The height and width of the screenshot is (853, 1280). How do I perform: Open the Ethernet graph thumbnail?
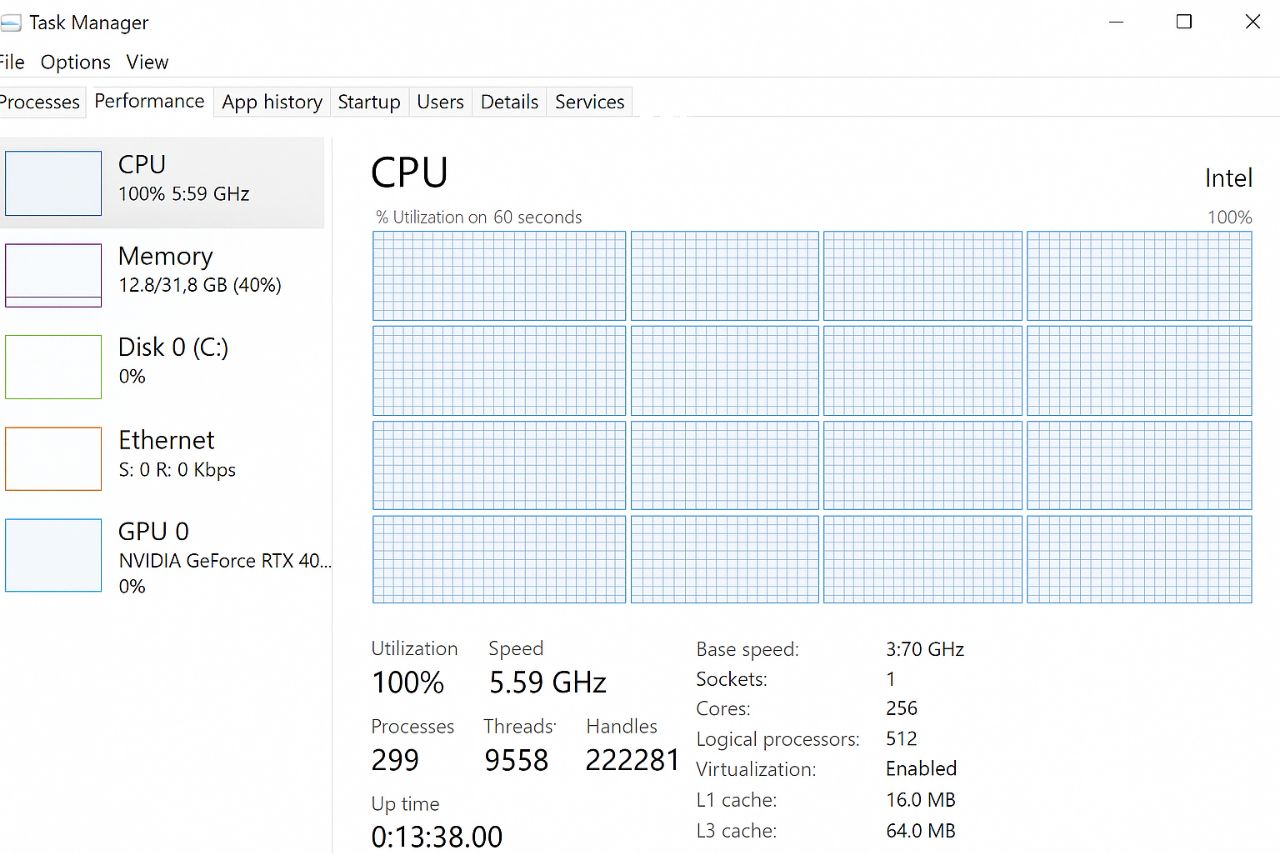[x=54, y=459]
